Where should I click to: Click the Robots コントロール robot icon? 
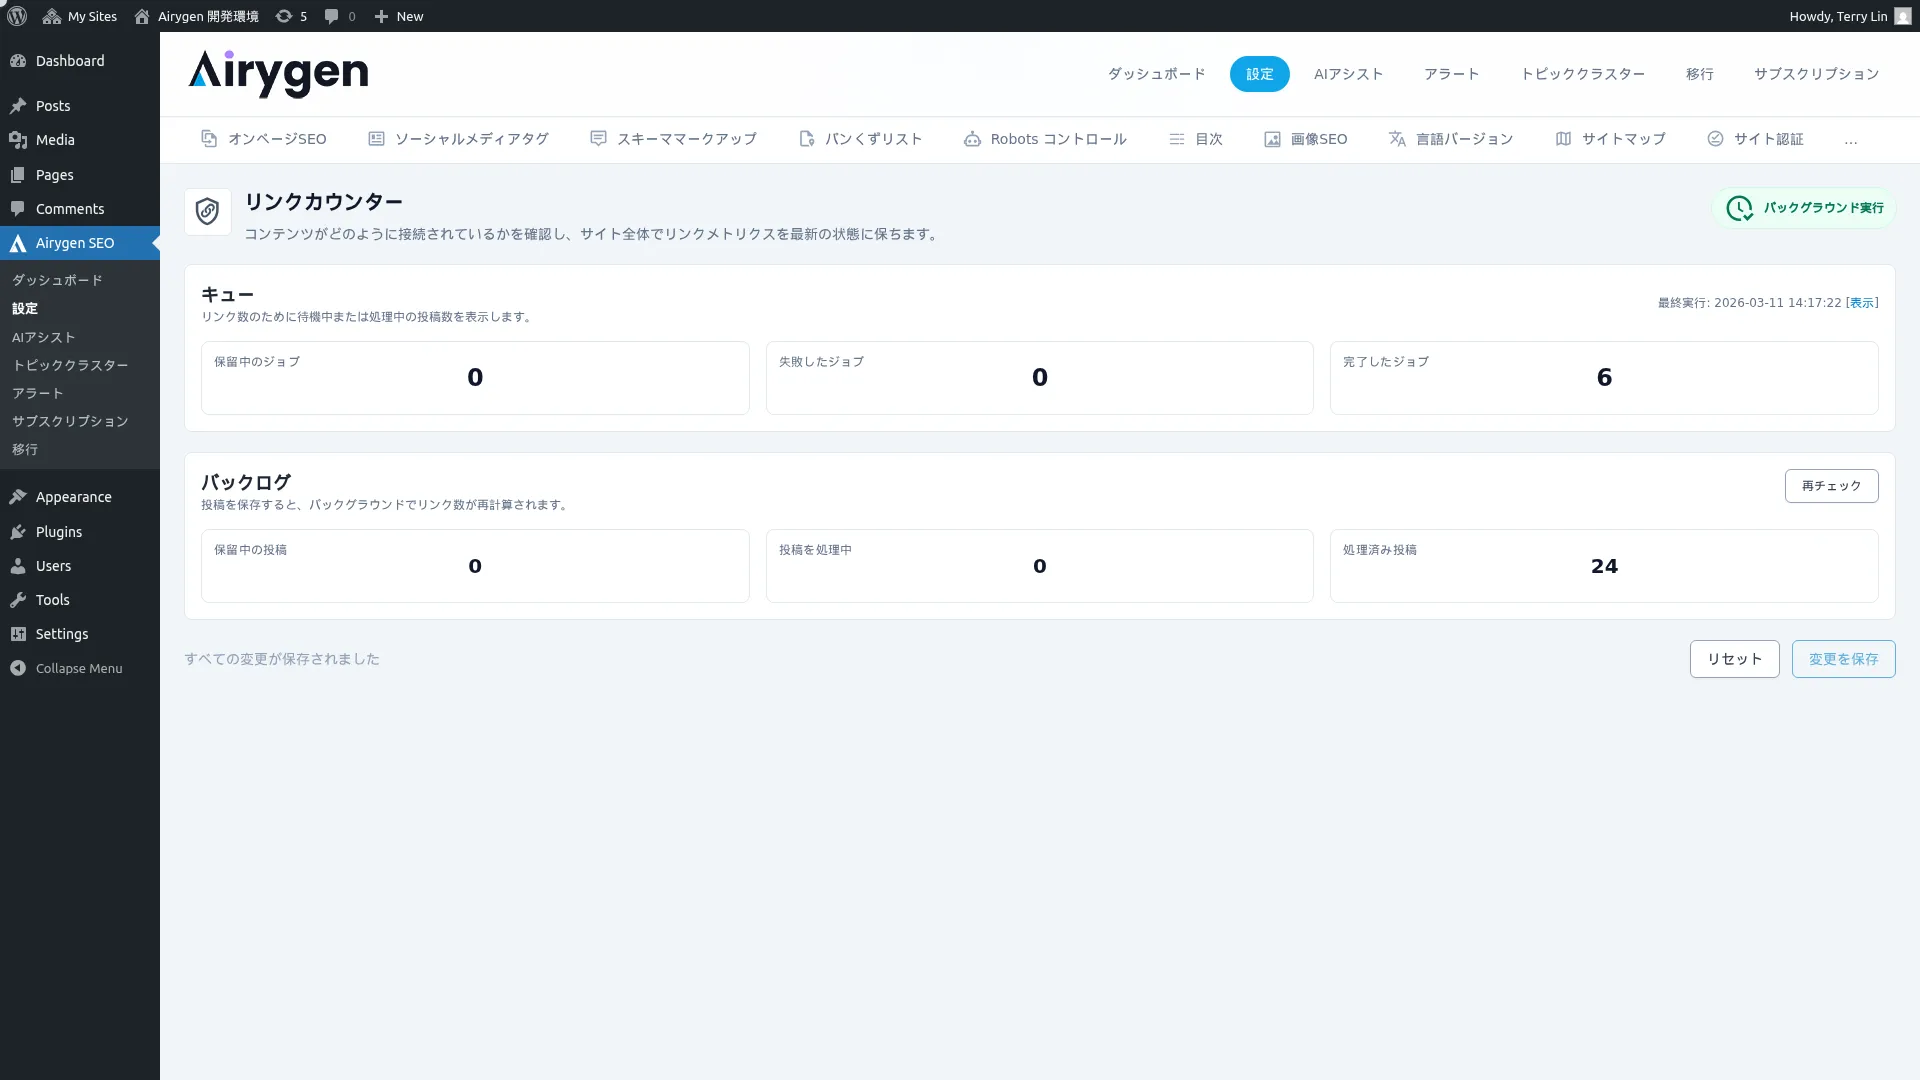972,139
